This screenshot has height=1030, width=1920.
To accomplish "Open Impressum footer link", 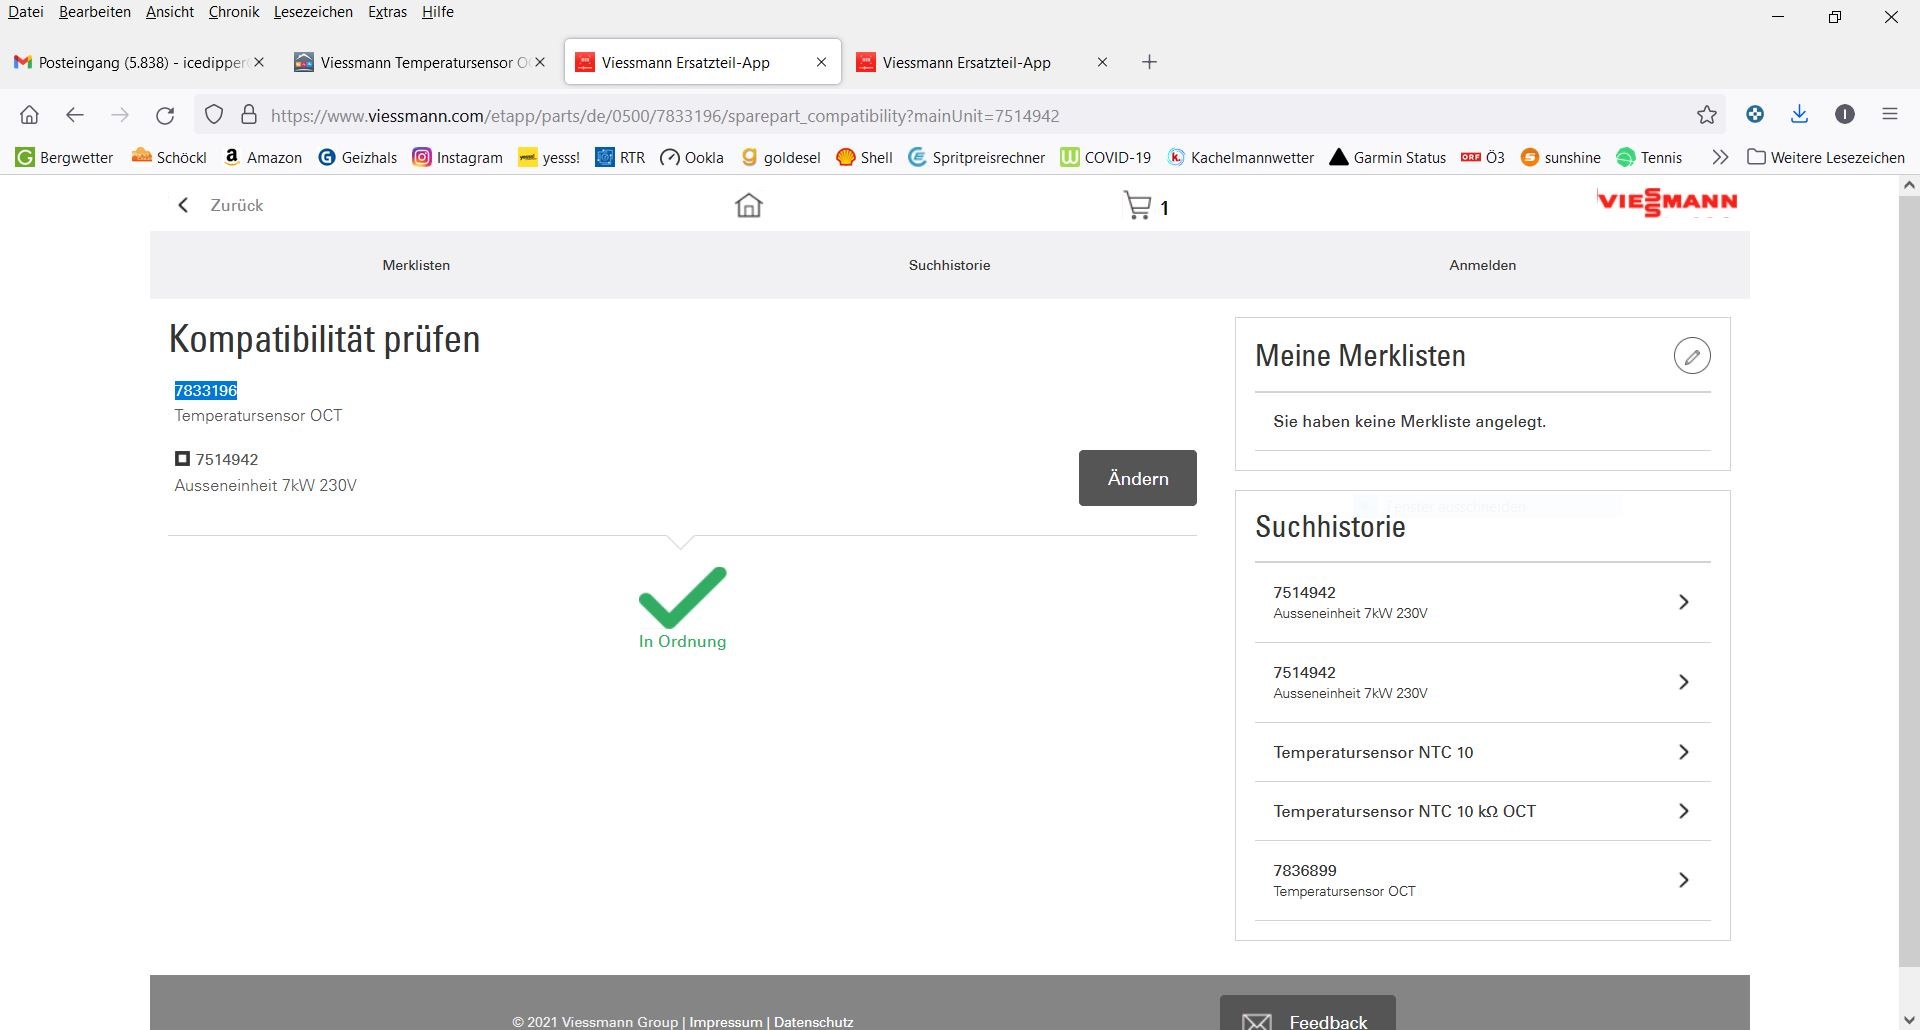I will click(725, 1022).
